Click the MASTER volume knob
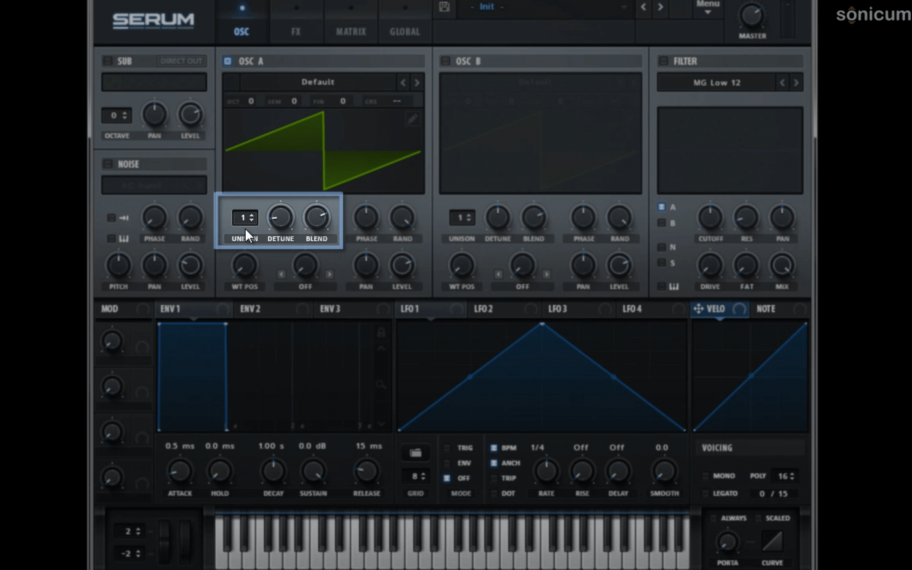The image size is (912, 570). click(x=751, y=16)
